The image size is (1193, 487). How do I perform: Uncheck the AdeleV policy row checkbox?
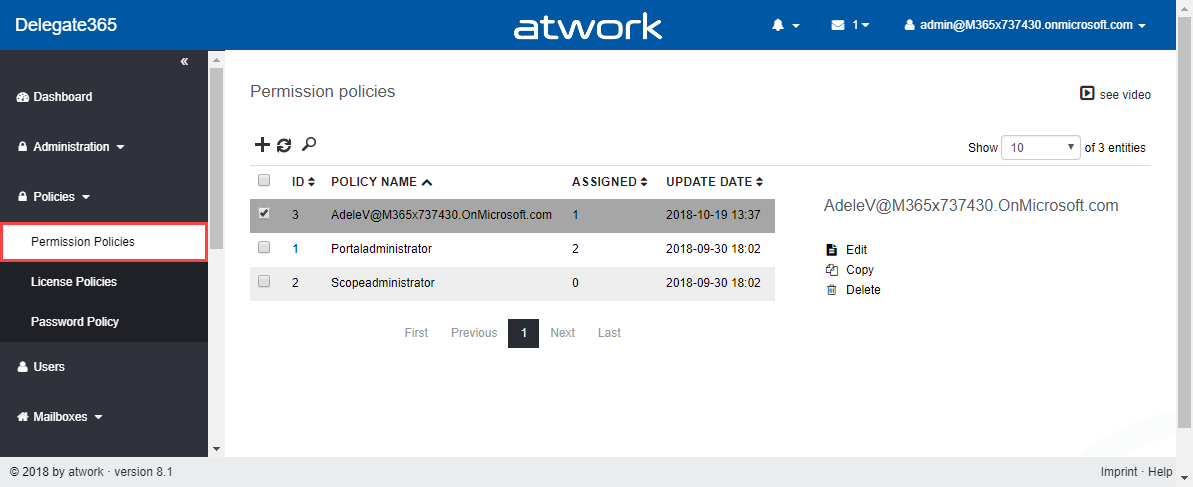click(264, 213)
